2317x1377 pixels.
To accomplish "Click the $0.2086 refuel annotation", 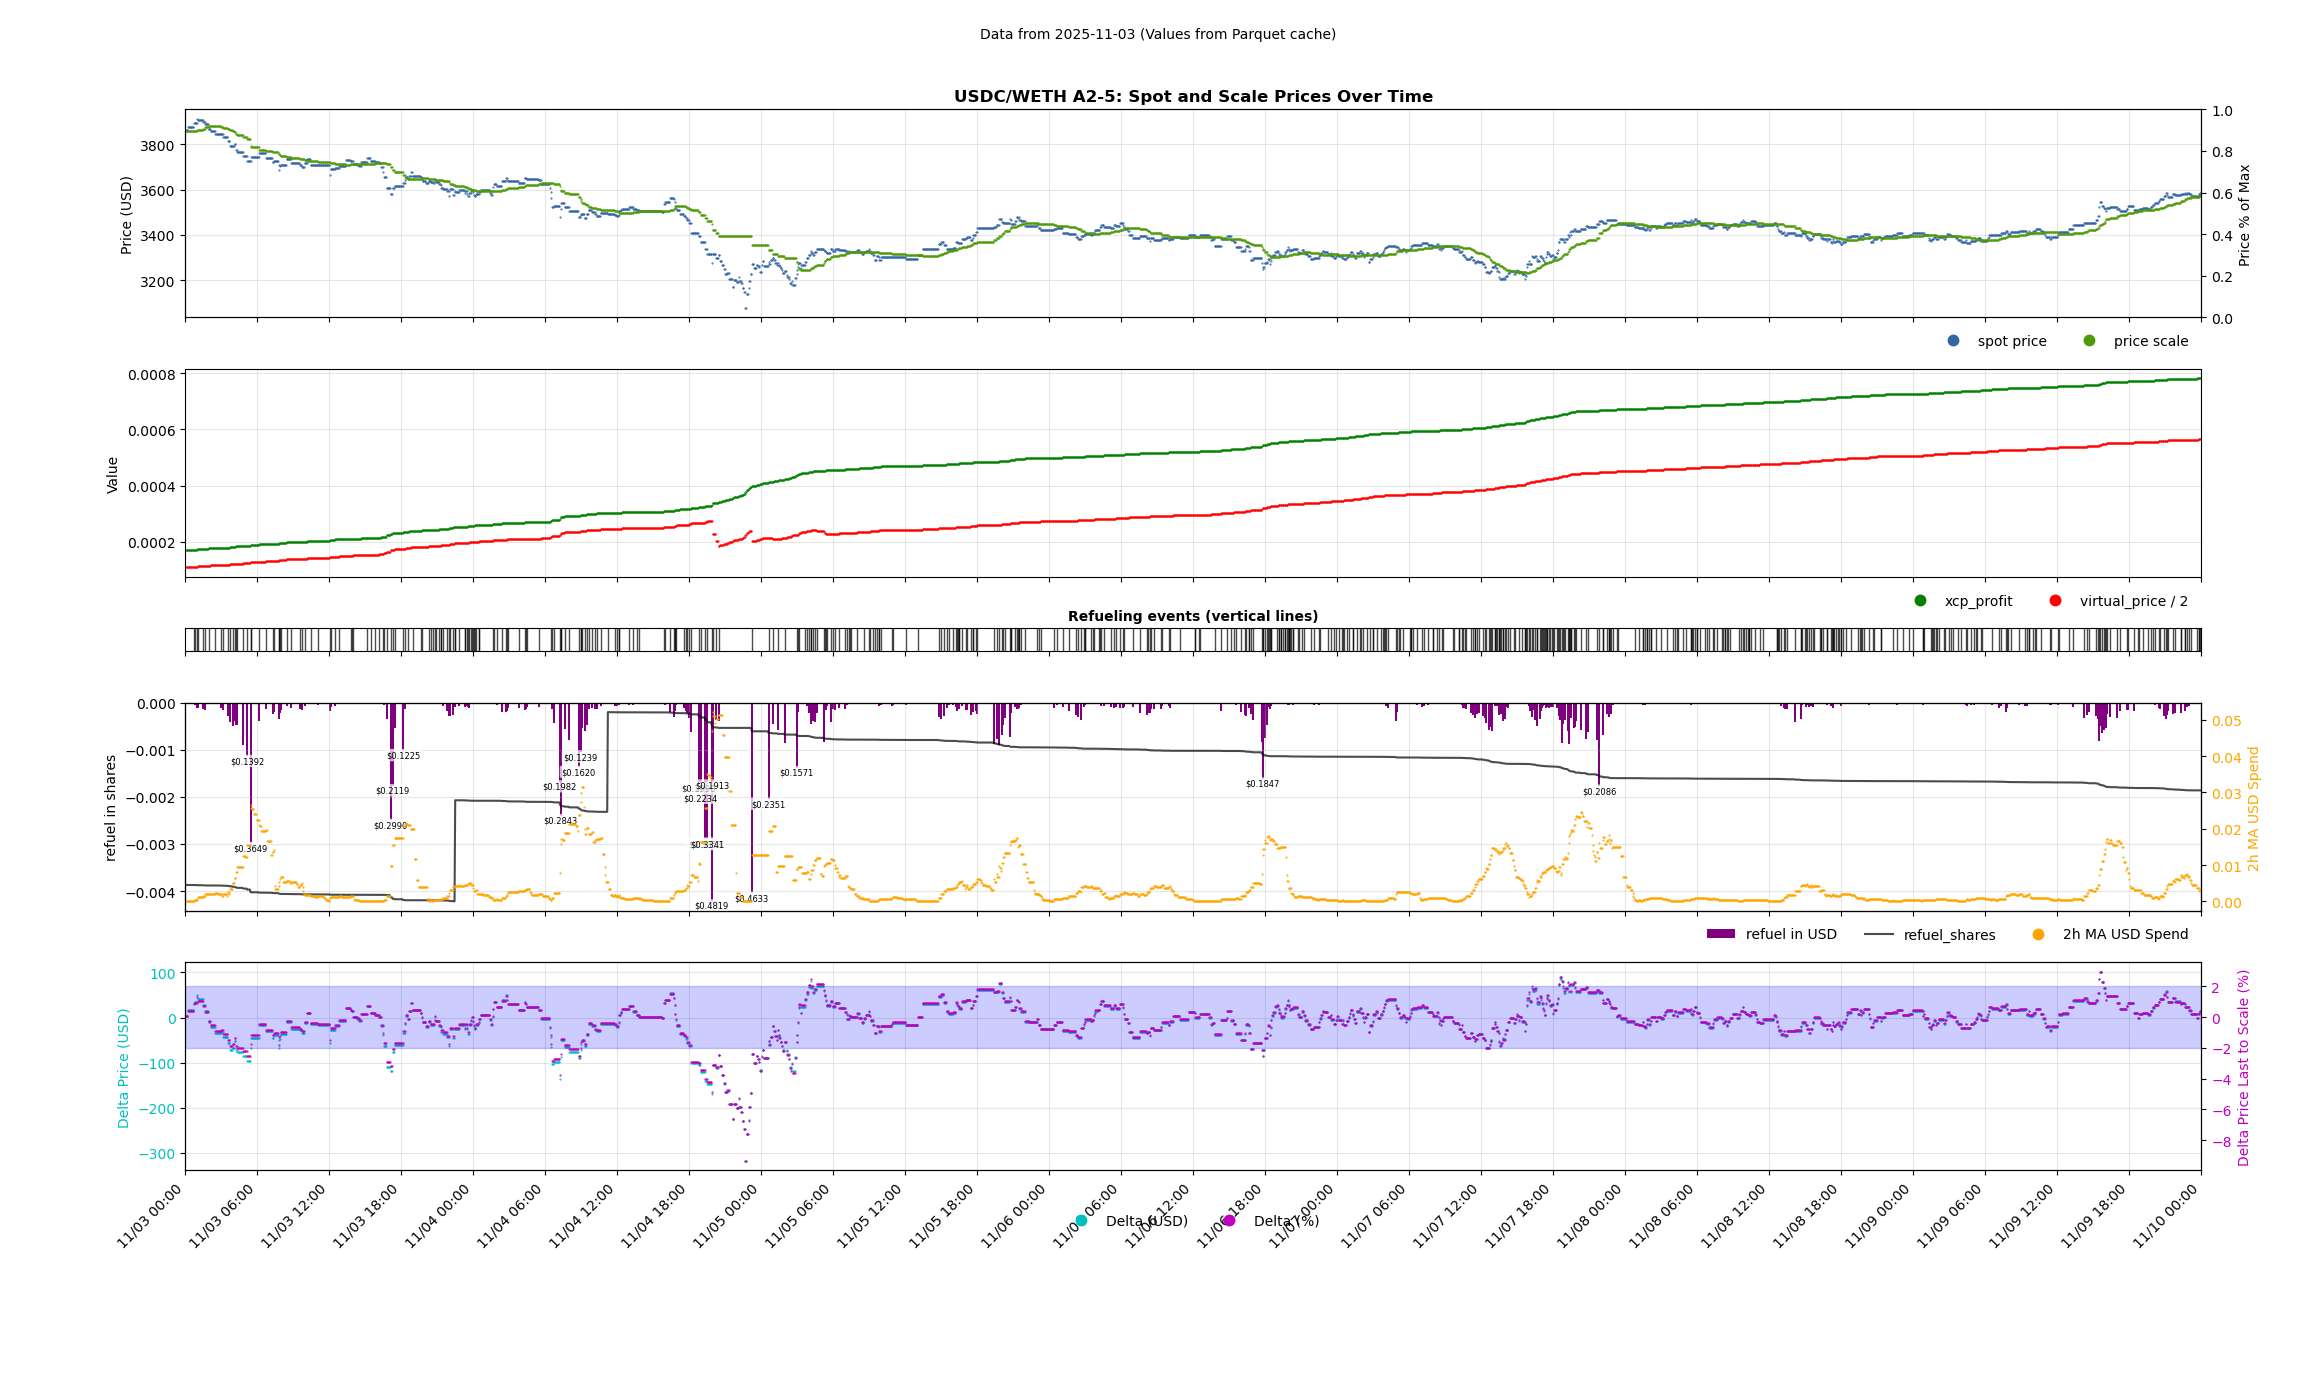I will coord(1599,792).
